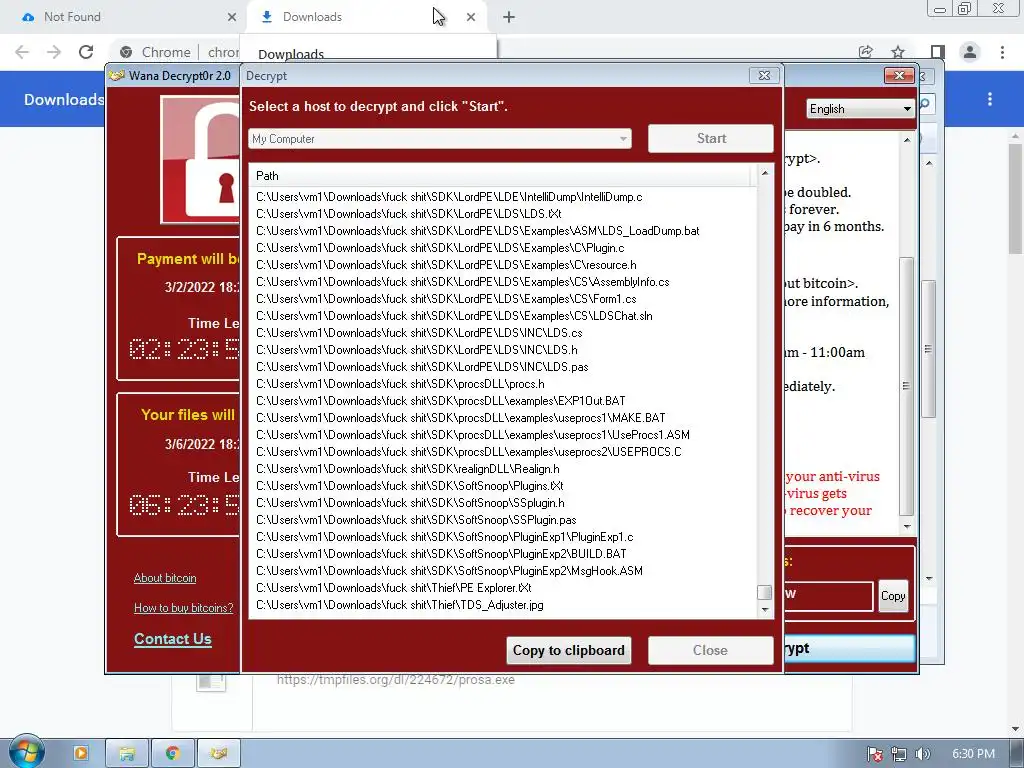Select the Realign.h path row

[x=408, y=468]
